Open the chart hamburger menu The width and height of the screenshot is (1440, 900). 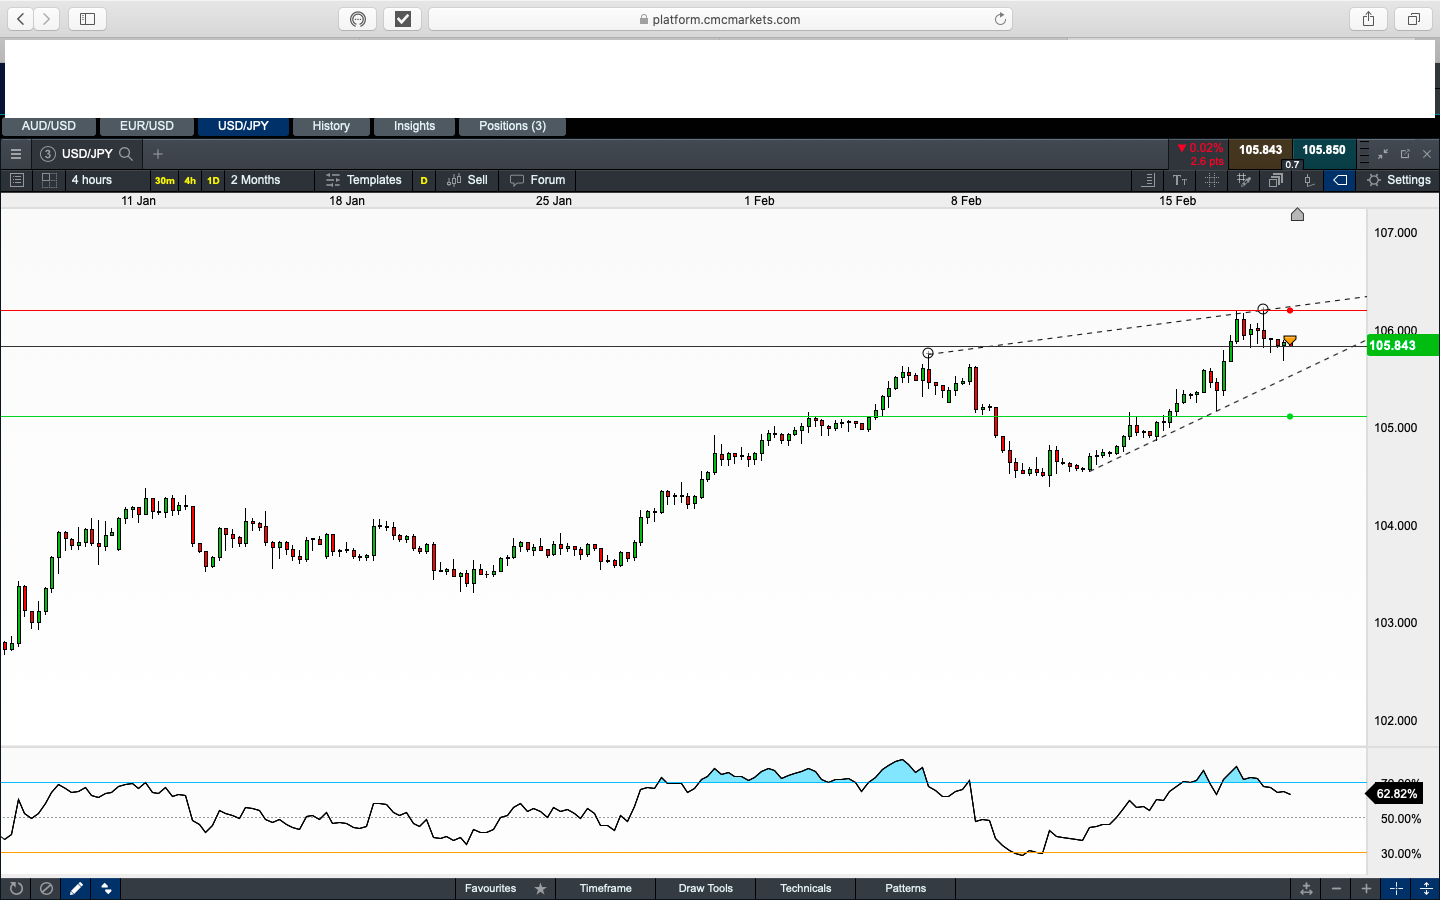tap(16, 154)
